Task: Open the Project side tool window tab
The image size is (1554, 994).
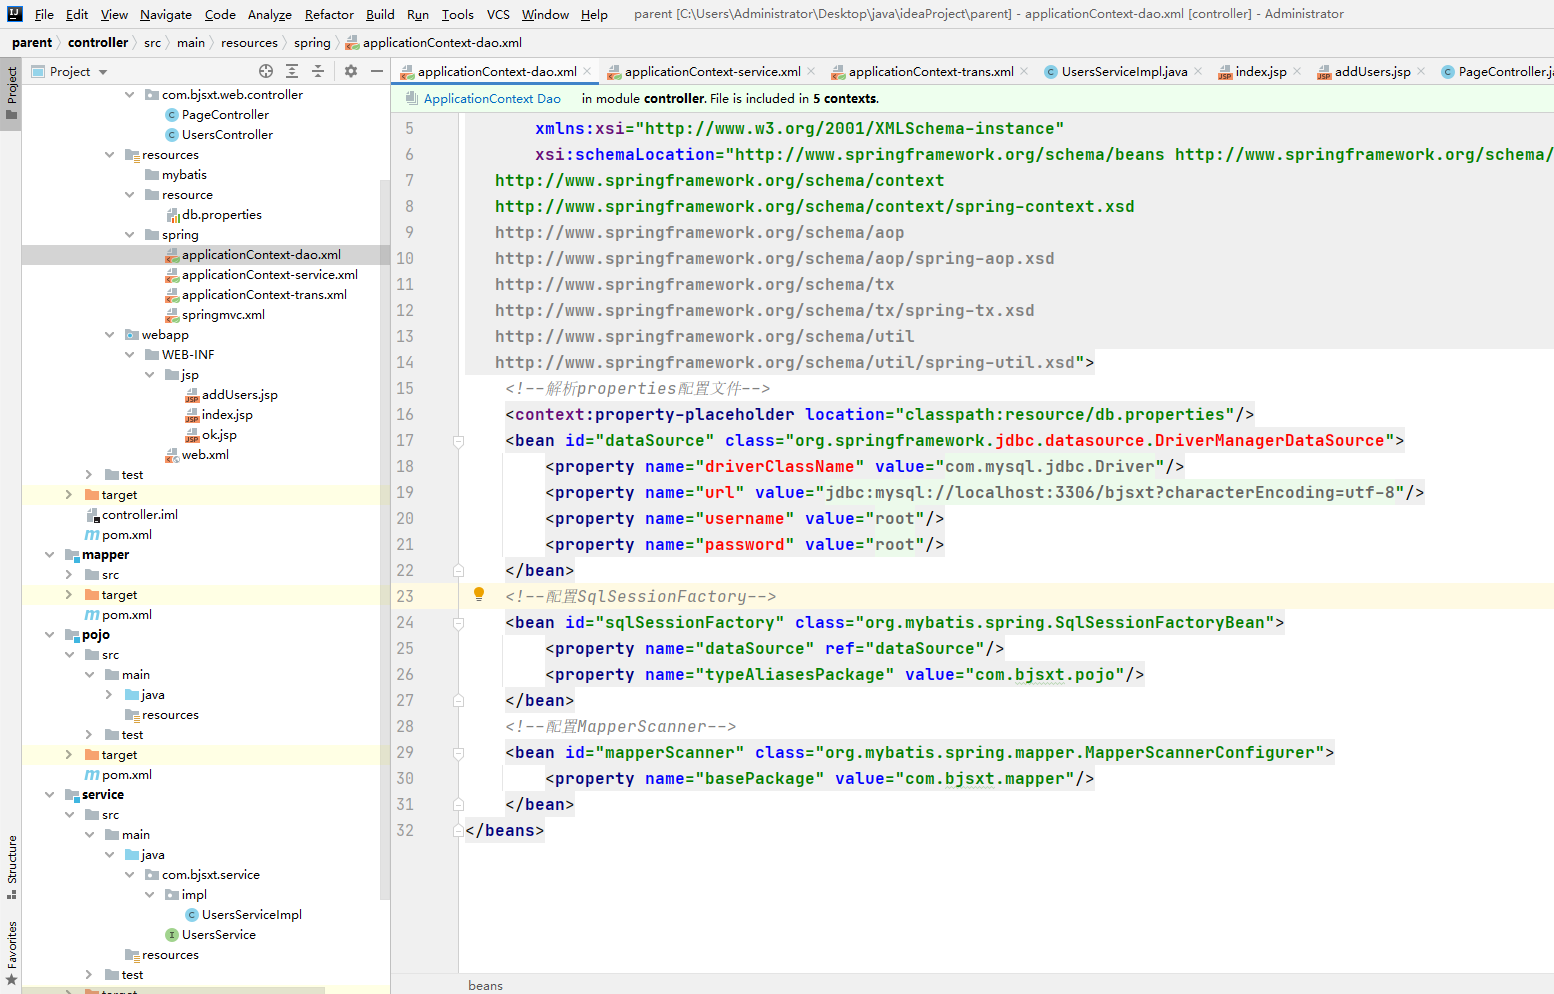Action: pos(11,92)
